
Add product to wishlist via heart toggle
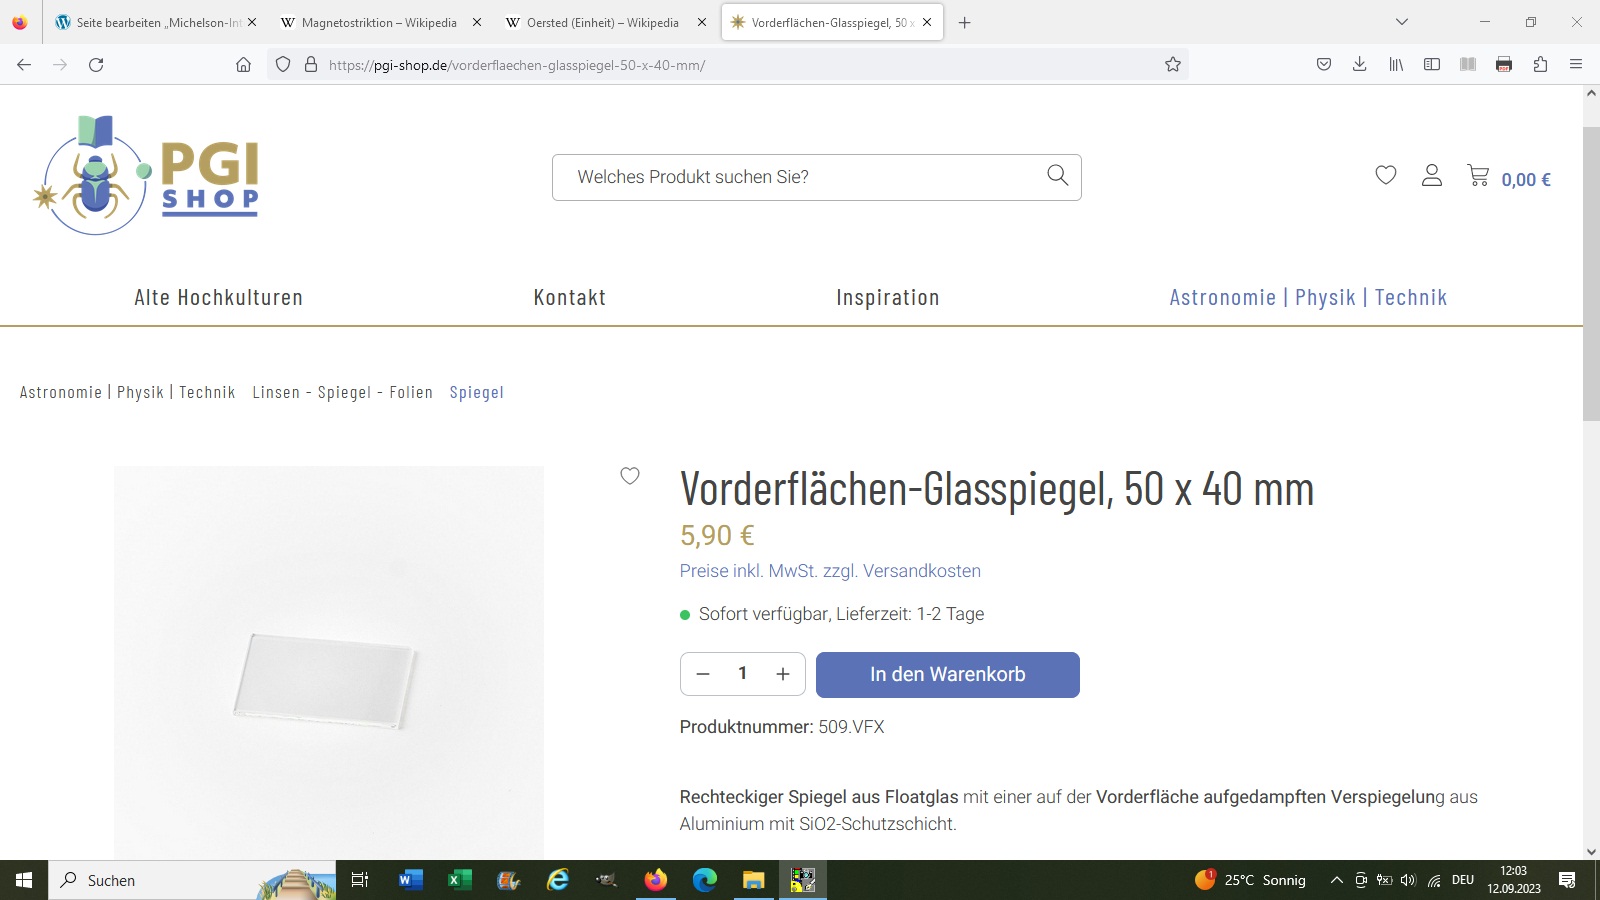(x=630, y=476)
